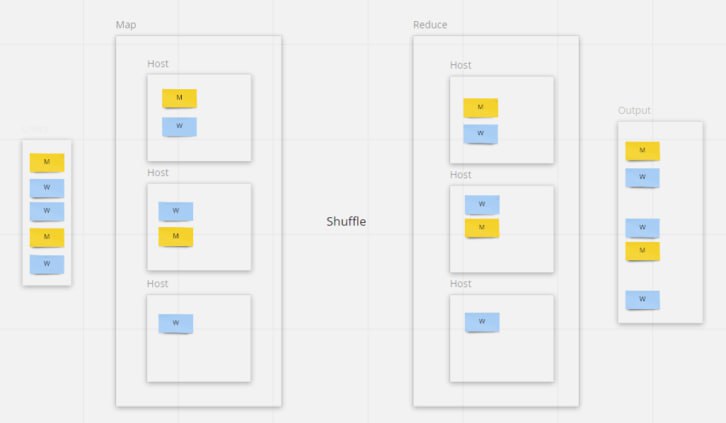Click the Output frame title
The height and width of the screenshot is (423, 726).
click(634, 110)
